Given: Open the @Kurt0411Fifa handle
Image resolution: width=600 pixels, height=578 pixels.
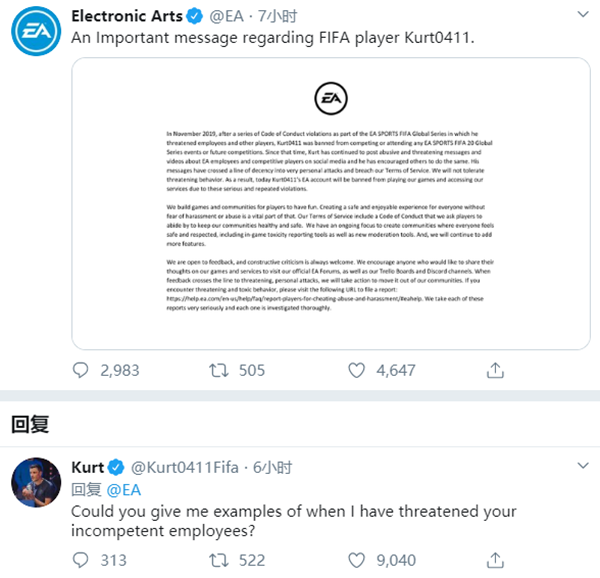Looking at the screenshot, I should point(186,467).
